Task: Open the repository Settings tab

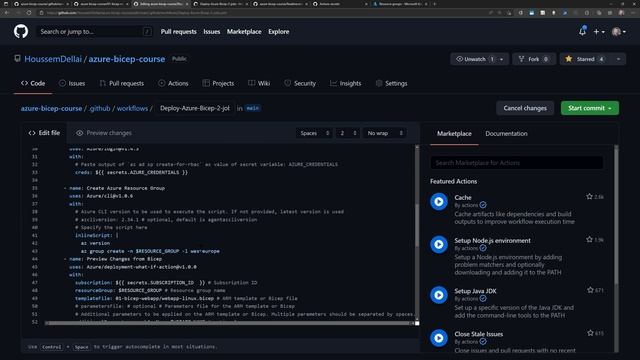Action: point(391,83)
